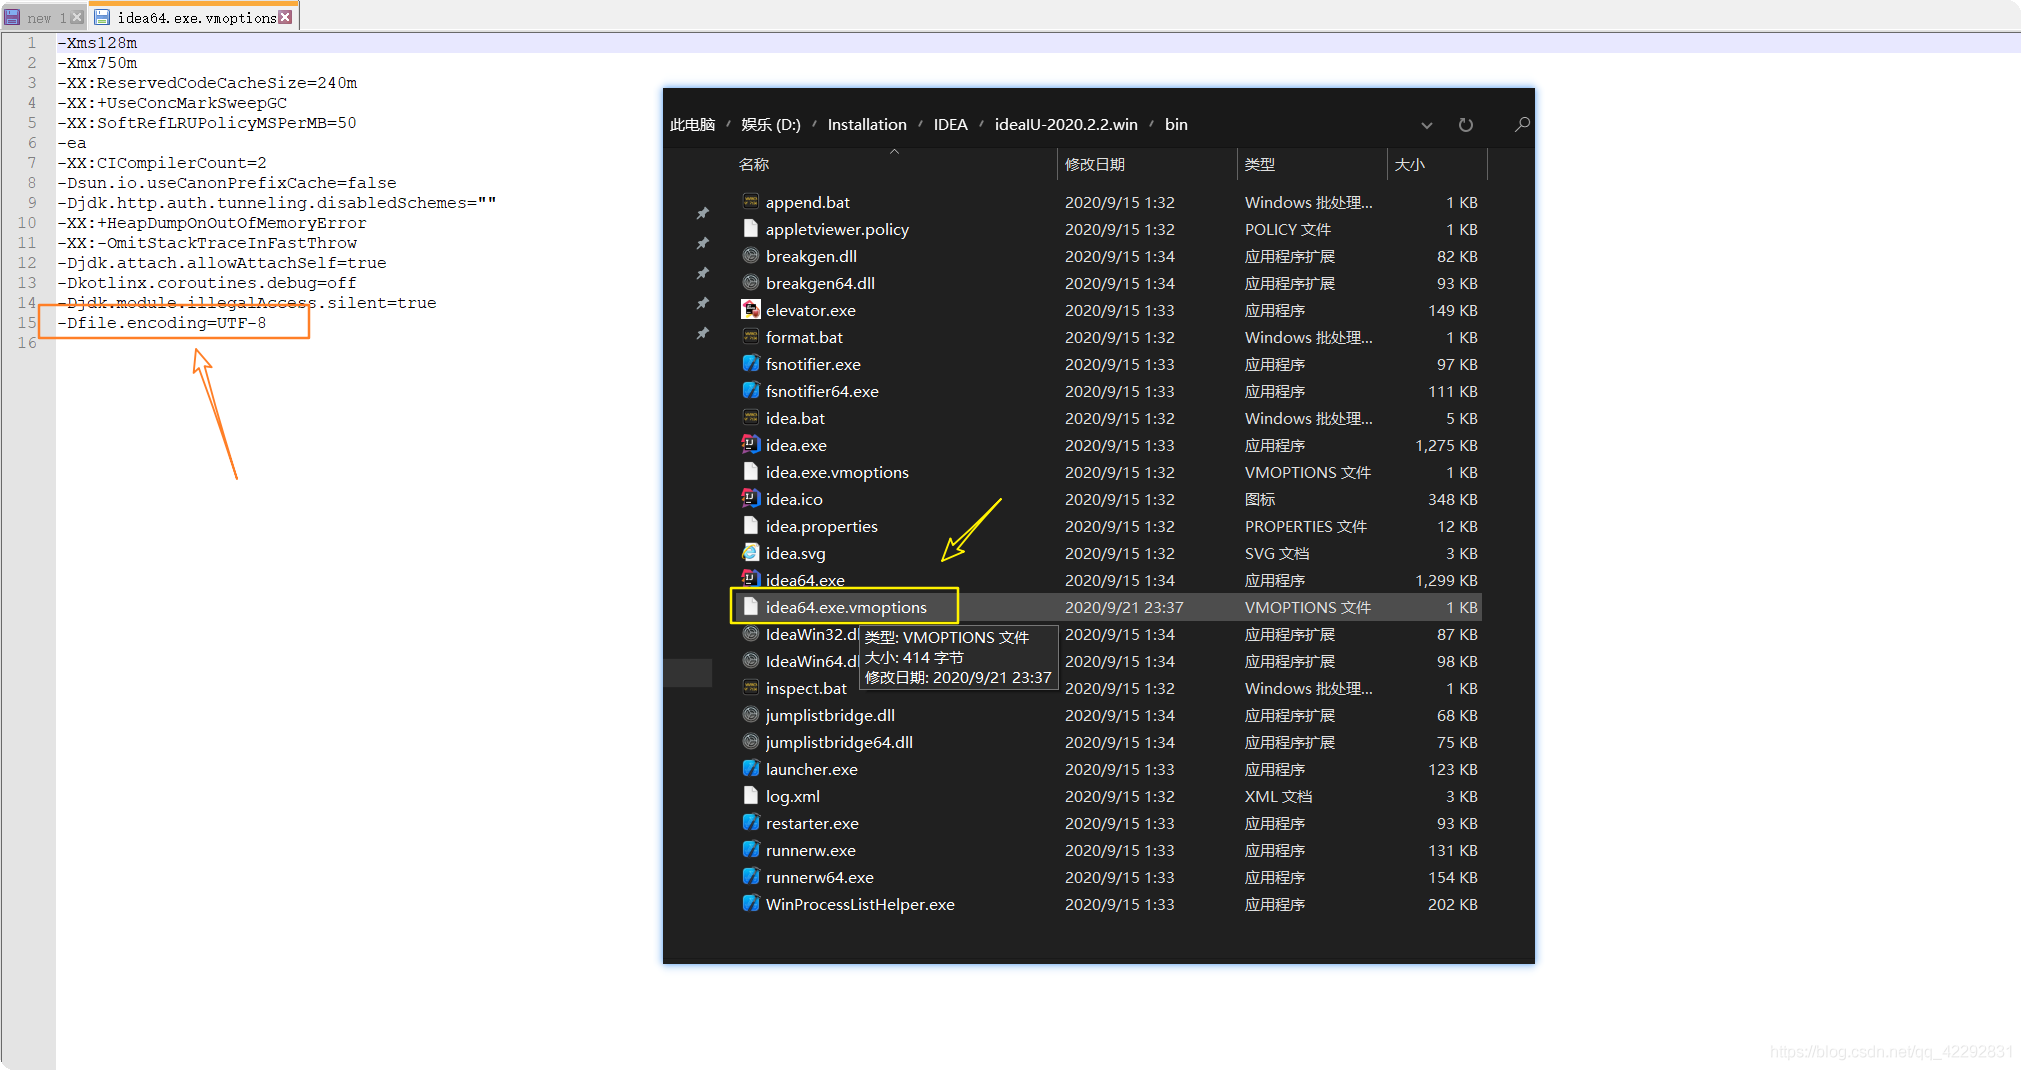This screenshot has height=1070, width=2021.
Task: Click the breakgen.dll gear icon
Action: [x=750, y=256]
